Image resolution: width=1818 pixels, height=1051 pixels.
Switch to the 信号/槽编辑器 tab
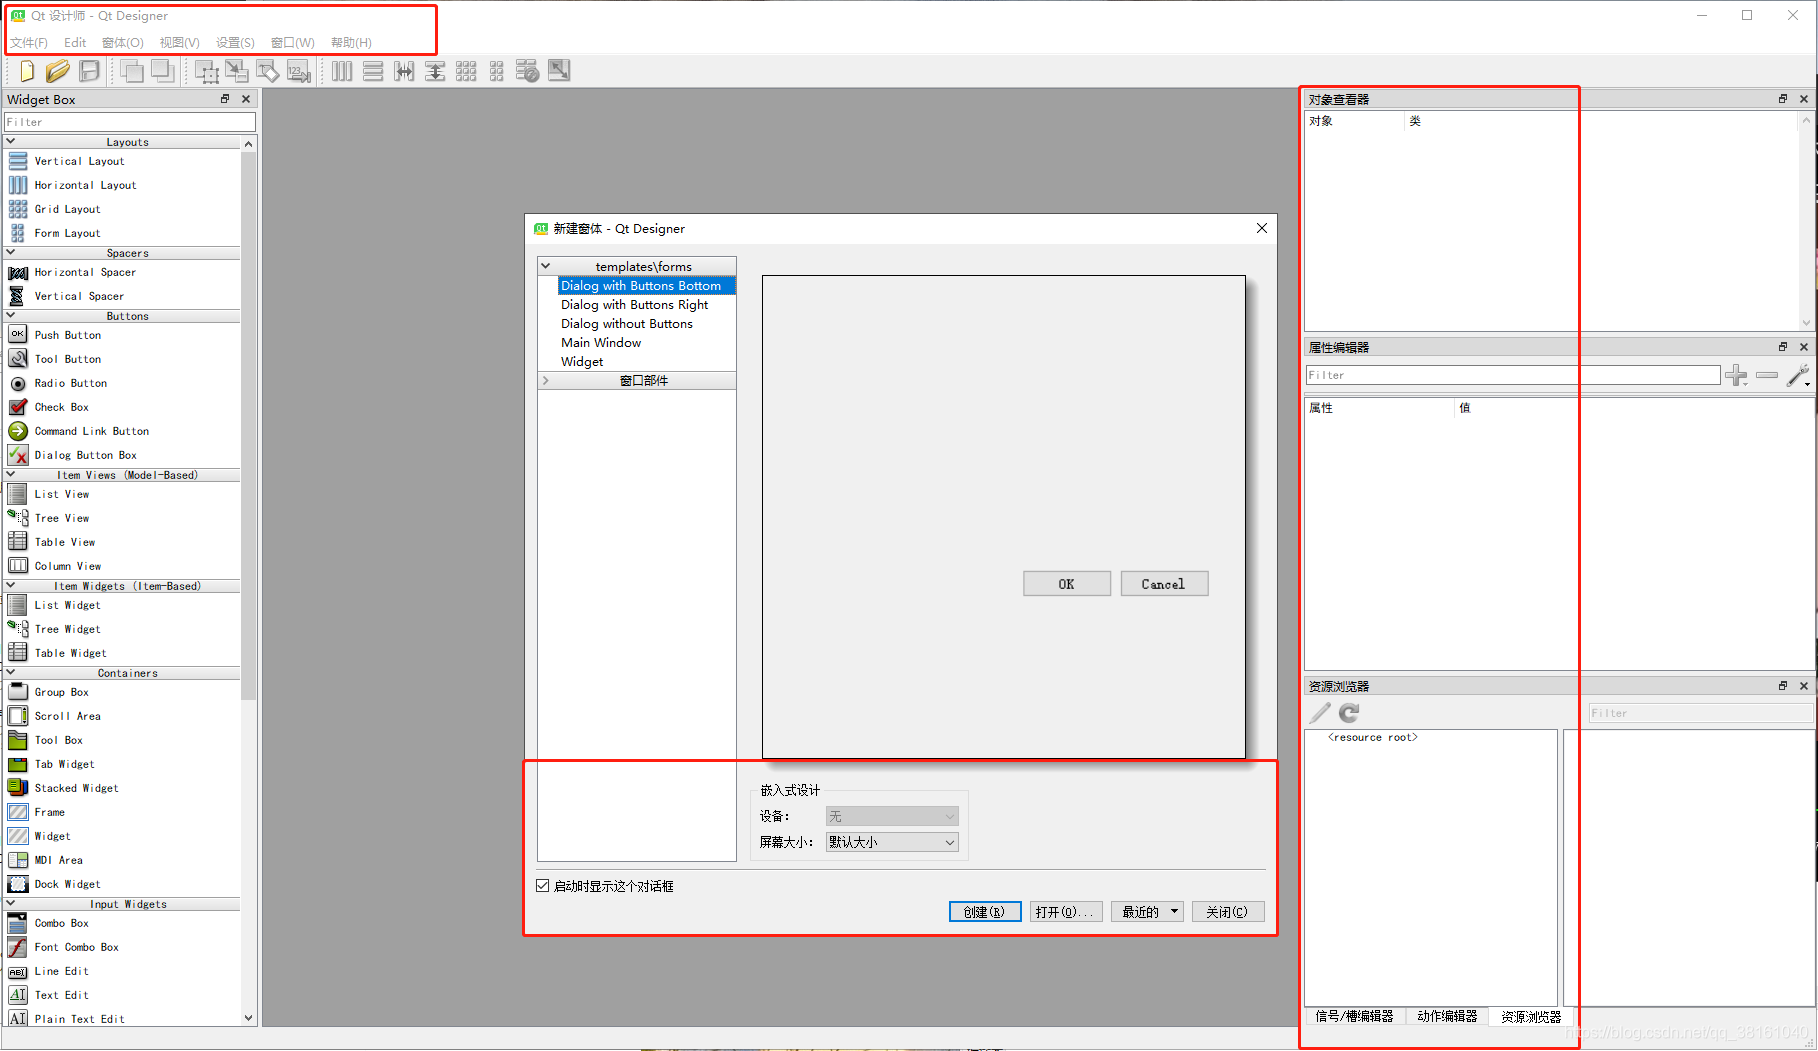1354,1016
